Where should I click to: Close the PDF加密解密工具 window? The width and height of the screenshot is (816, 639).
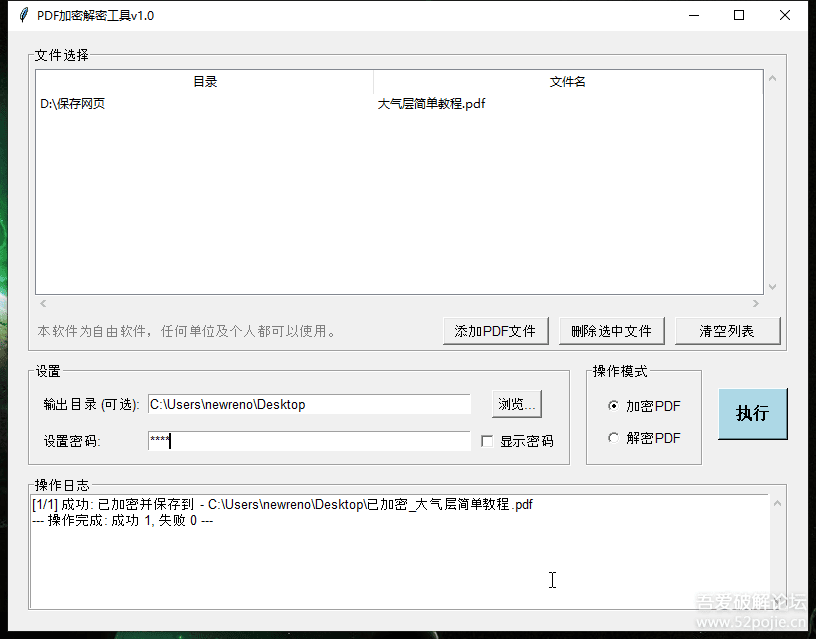coord(785,15)
